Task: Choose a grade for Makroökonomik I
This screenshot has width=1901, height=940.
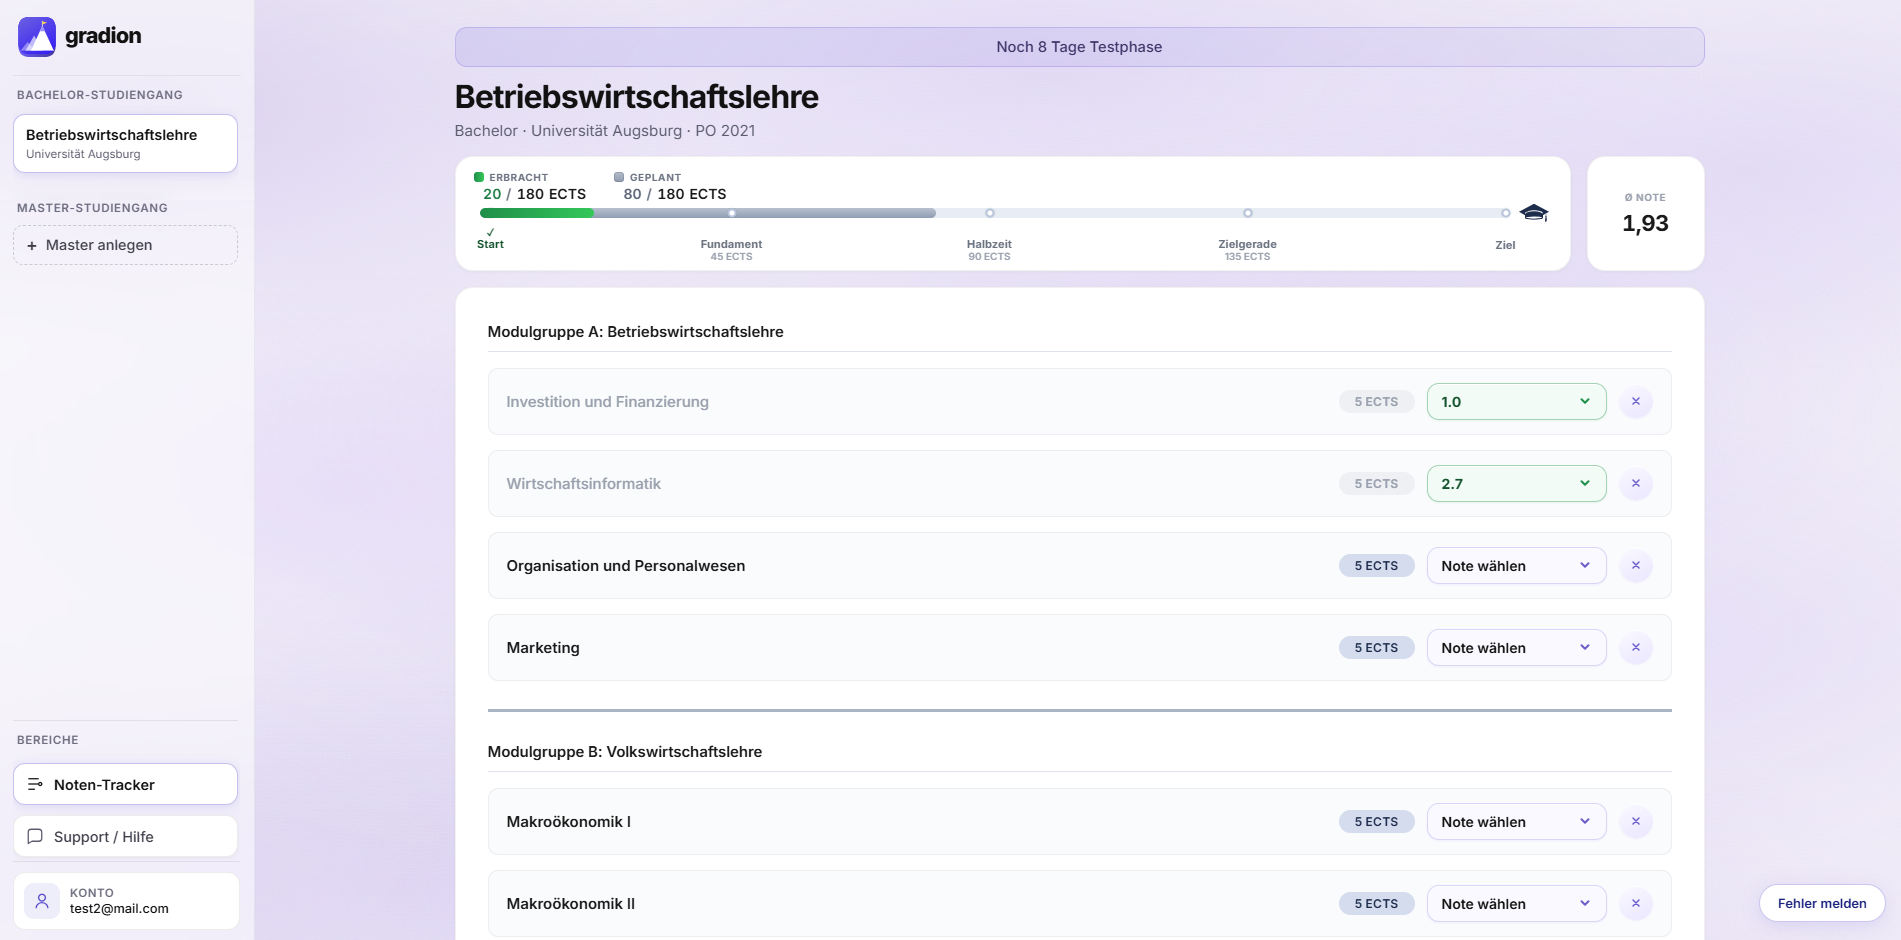Action: [x=1516, y=822]
